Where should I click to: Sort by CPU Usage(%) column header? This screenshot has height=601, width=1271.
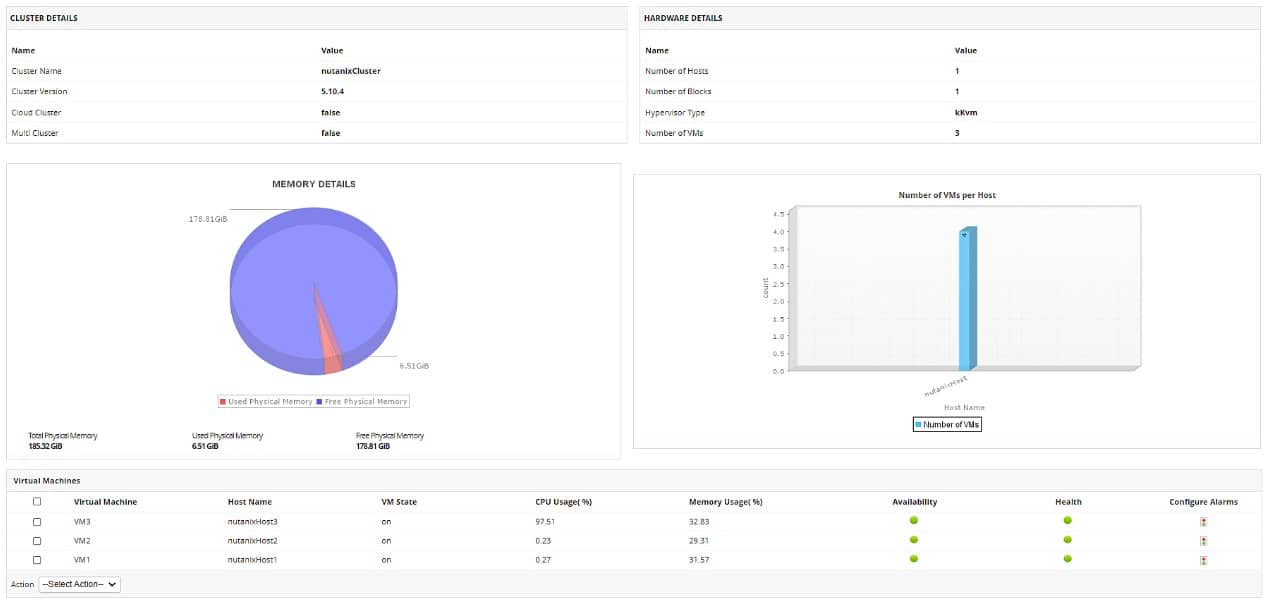(x=564, y=502)
